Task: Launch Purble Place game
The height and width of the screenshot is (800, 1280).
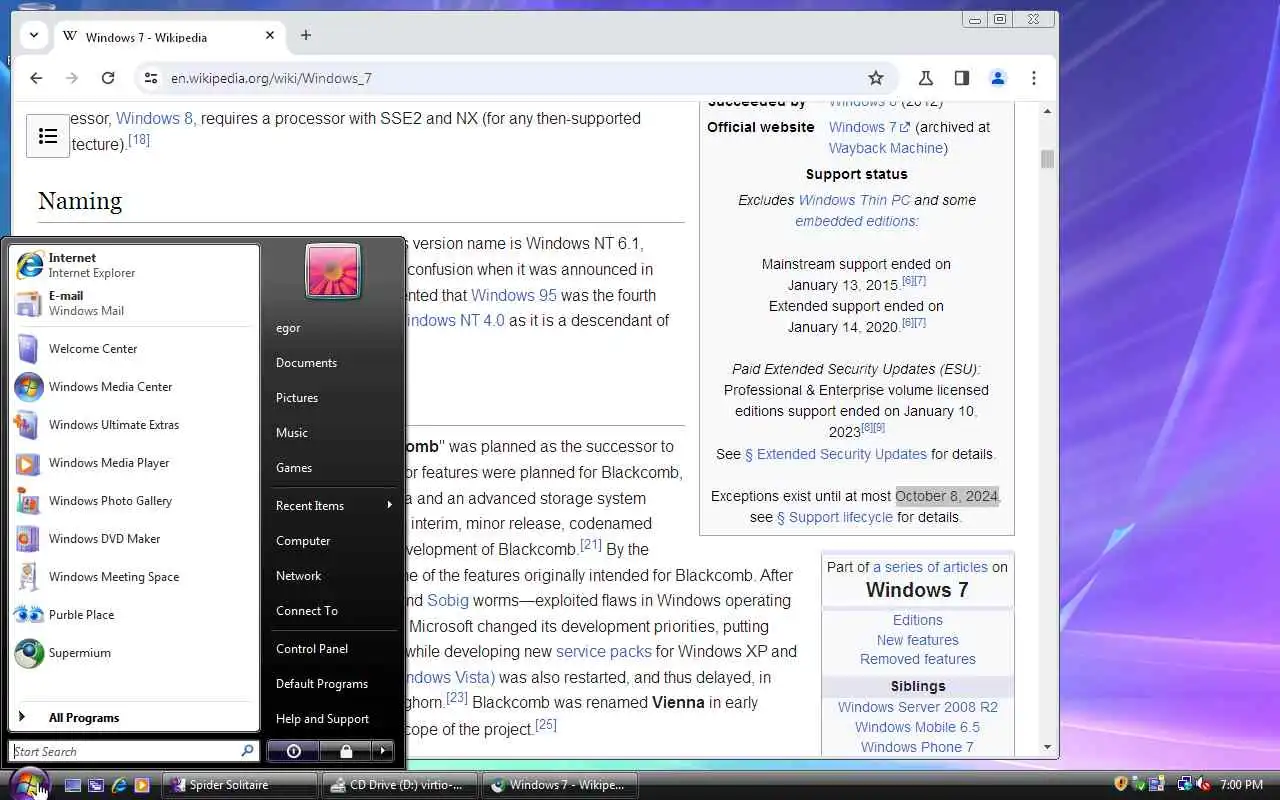Action: pyautogui.click(x=134, y=615)
